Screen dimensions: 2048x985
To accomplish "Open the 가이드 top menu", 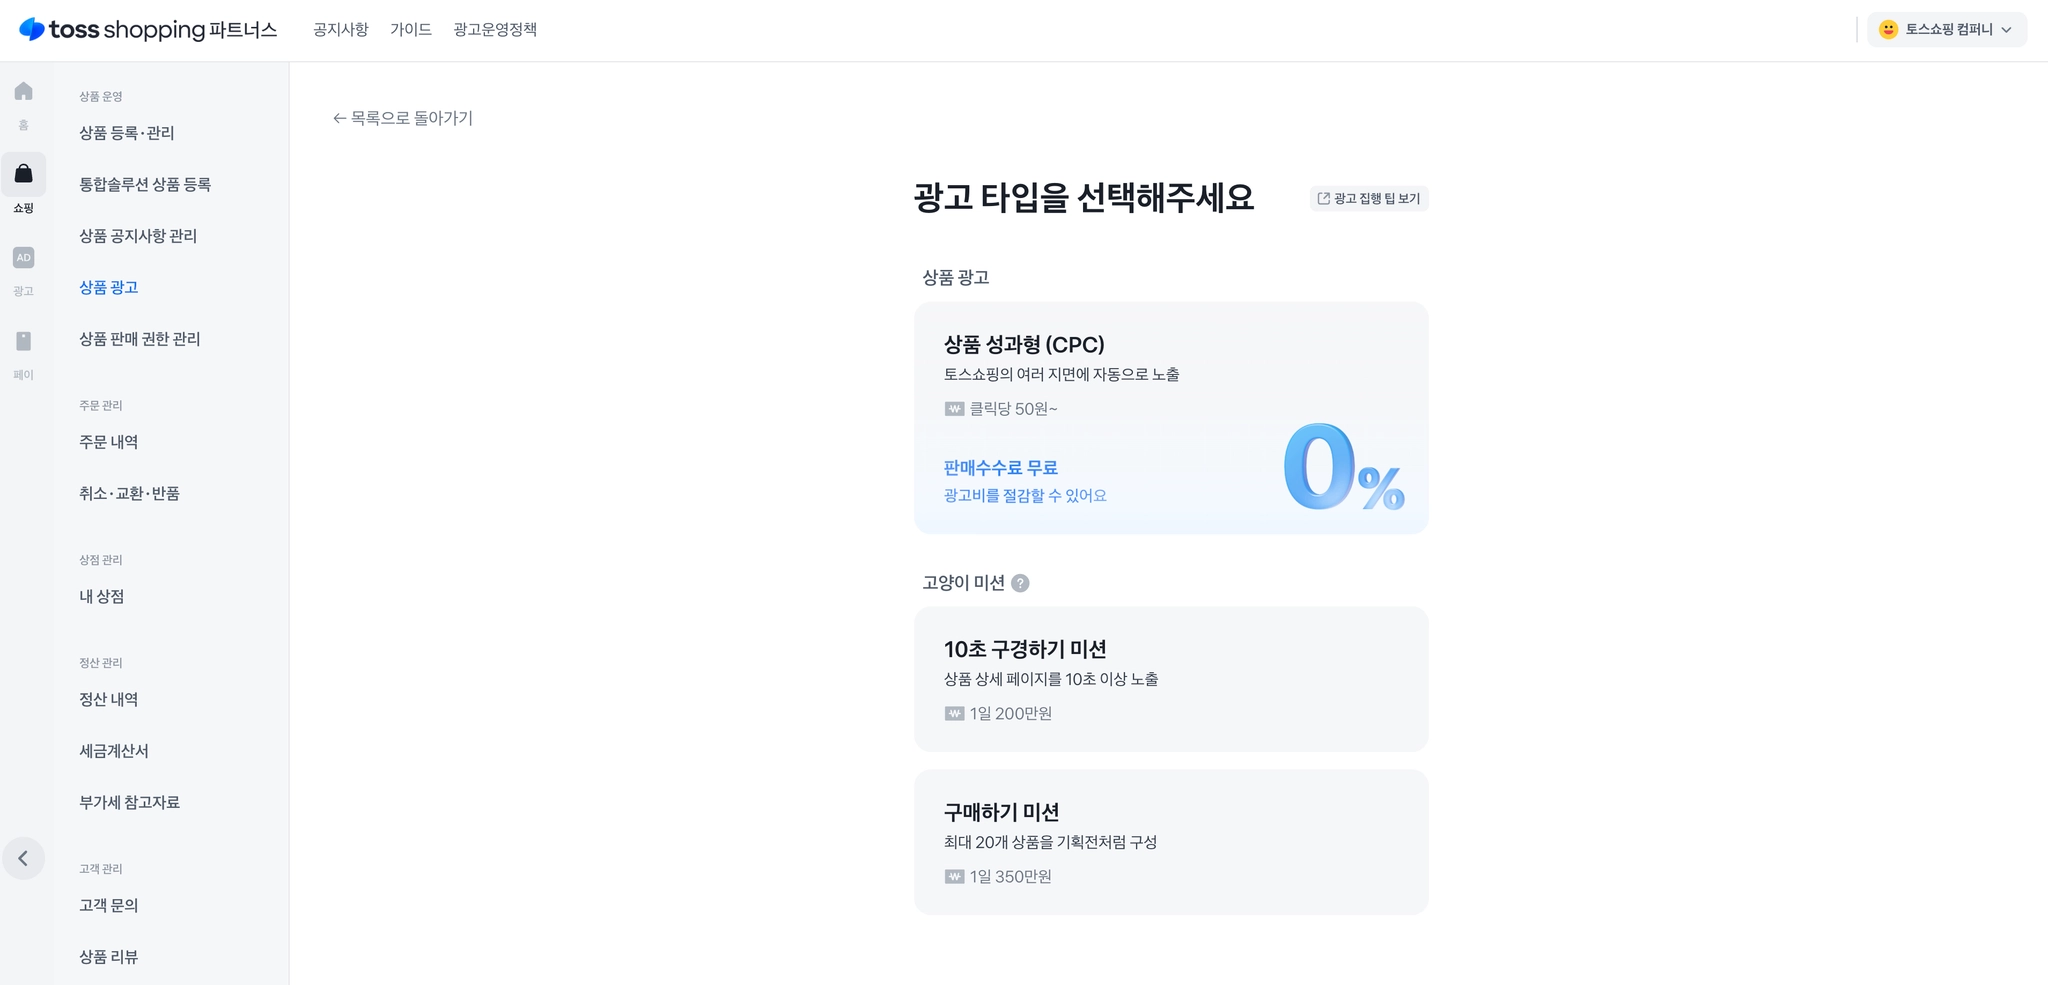I will (411, 30).
